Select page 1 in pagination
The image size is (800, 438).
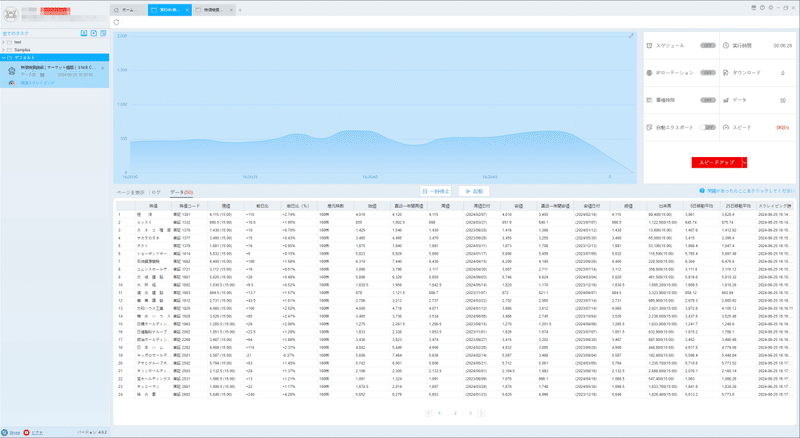pos(439,413)
